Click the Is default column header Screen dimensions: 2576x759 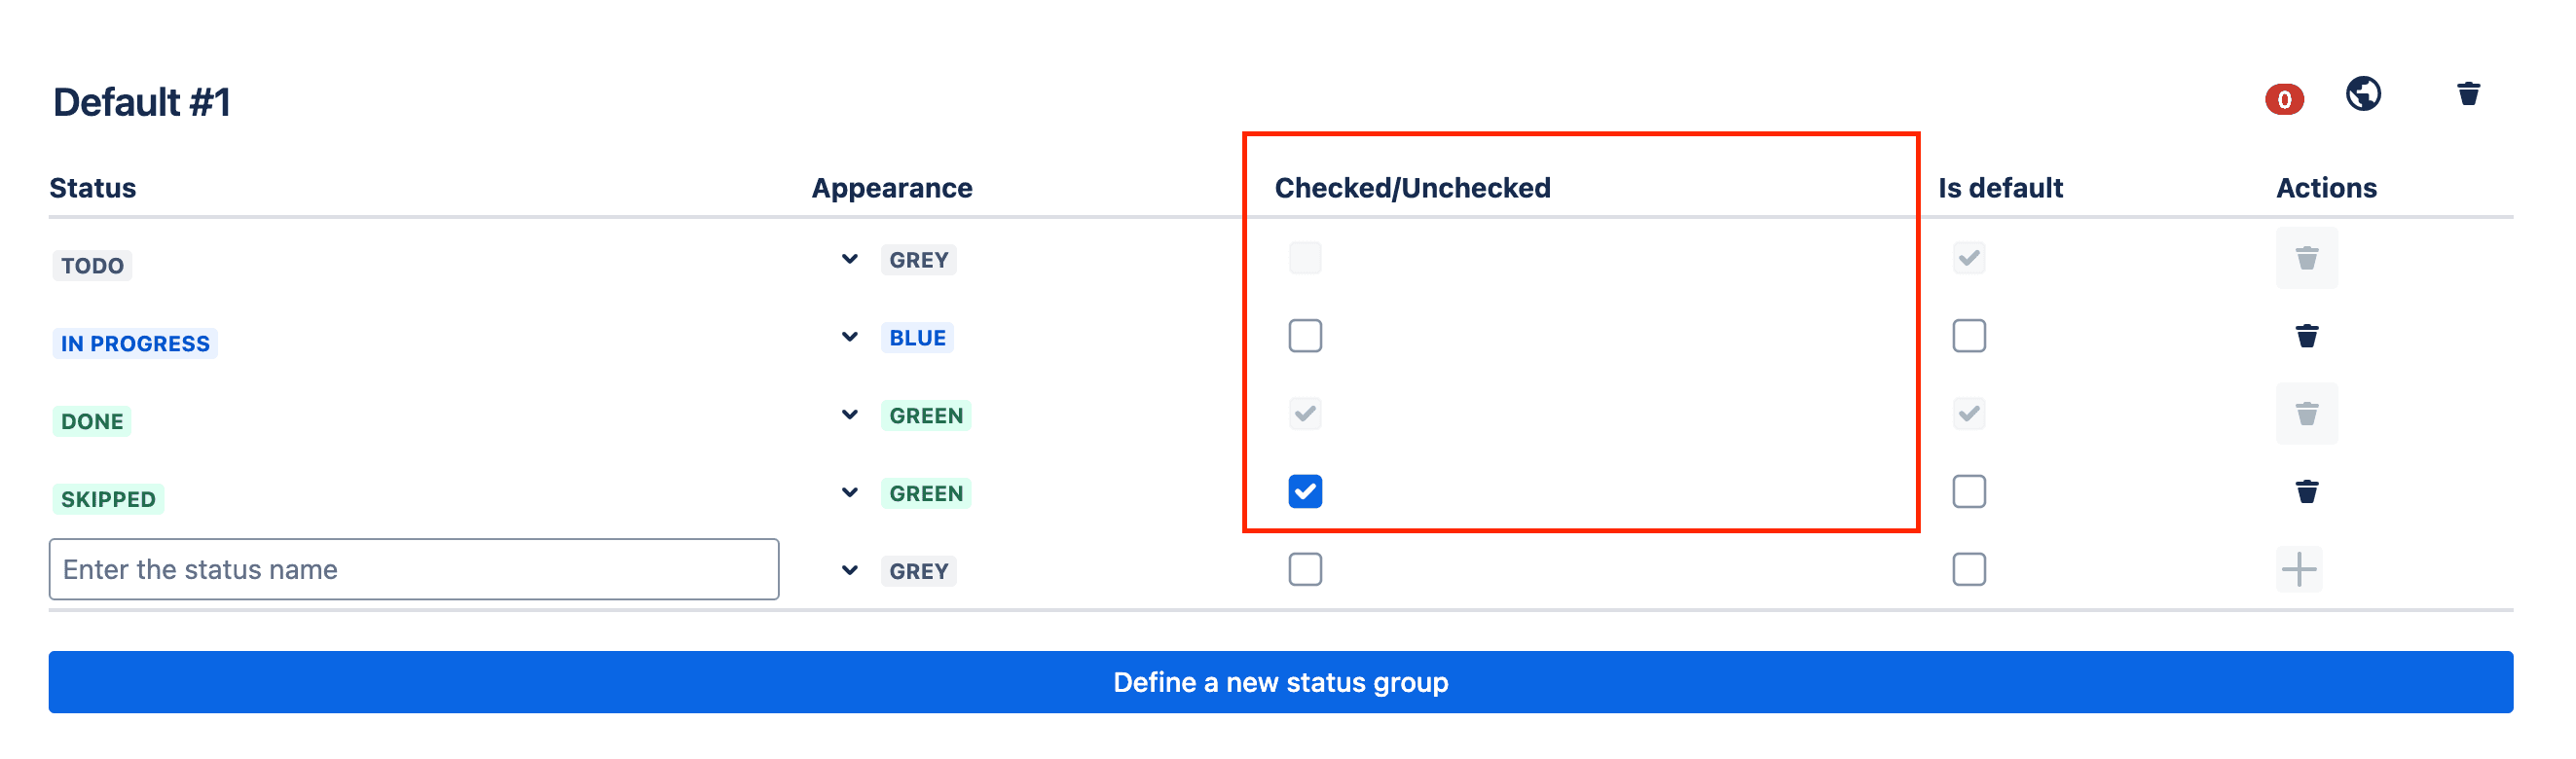point(1998,187)
